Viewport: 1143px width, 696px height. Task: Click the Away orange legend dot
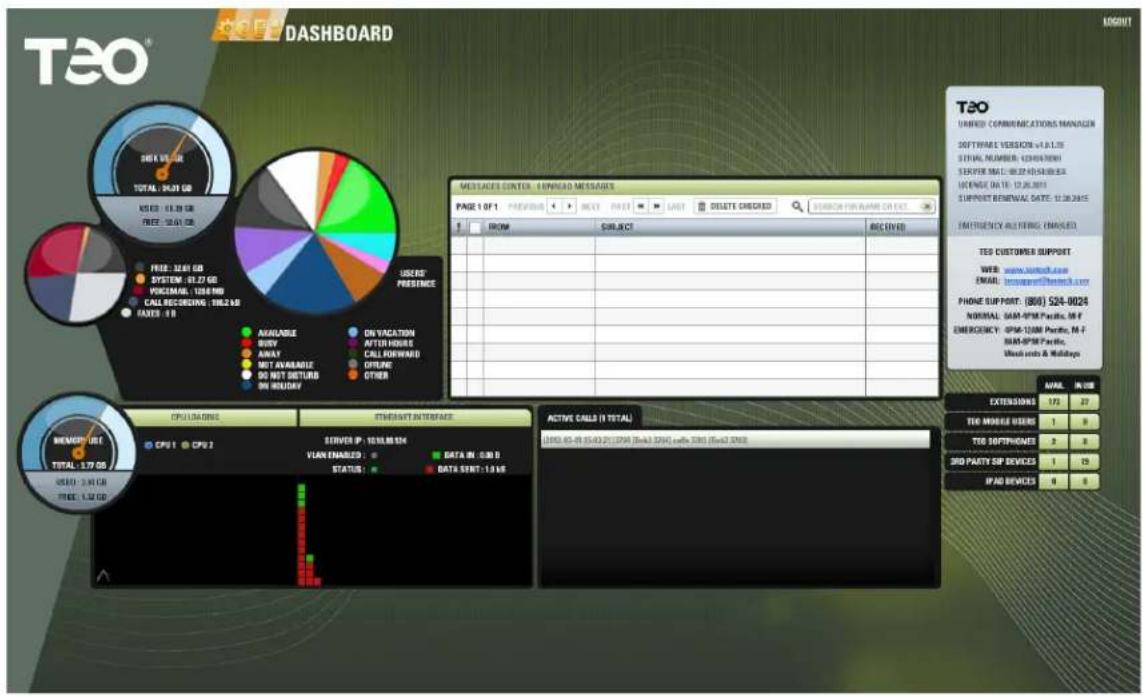pyautogui.click(x=246, y=353)
